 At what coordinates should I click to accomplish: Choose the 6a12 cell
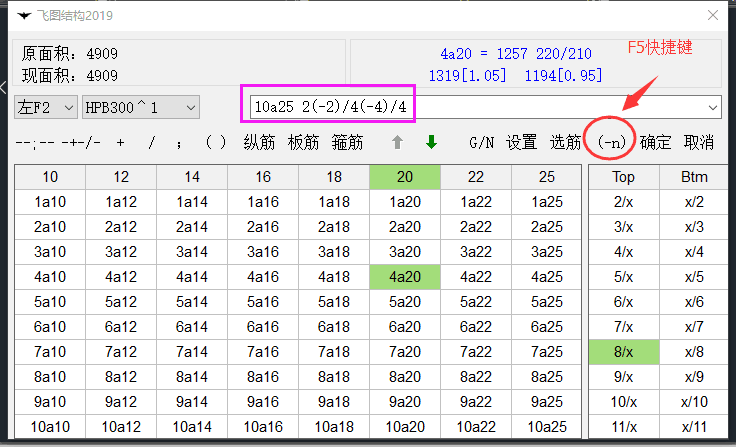click(x=121, y=327)
